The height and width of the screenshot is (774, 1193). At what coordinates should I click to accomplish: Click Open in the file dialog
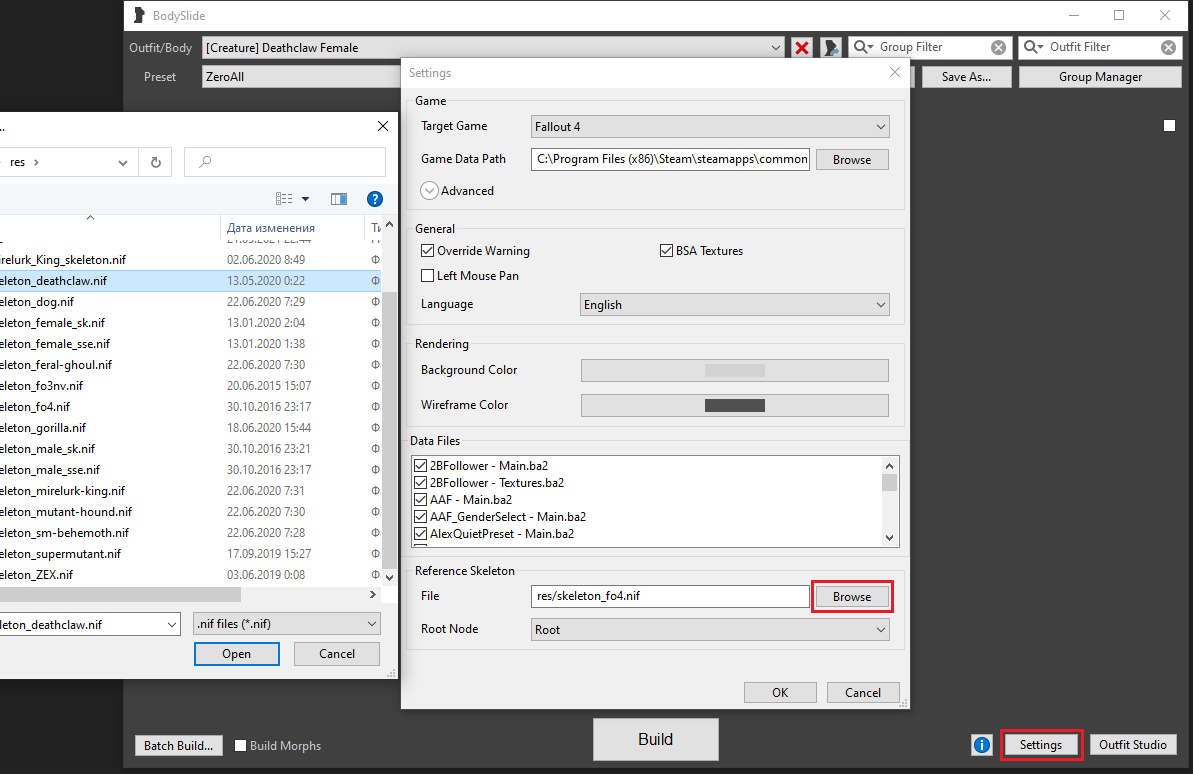pos(237,654)
